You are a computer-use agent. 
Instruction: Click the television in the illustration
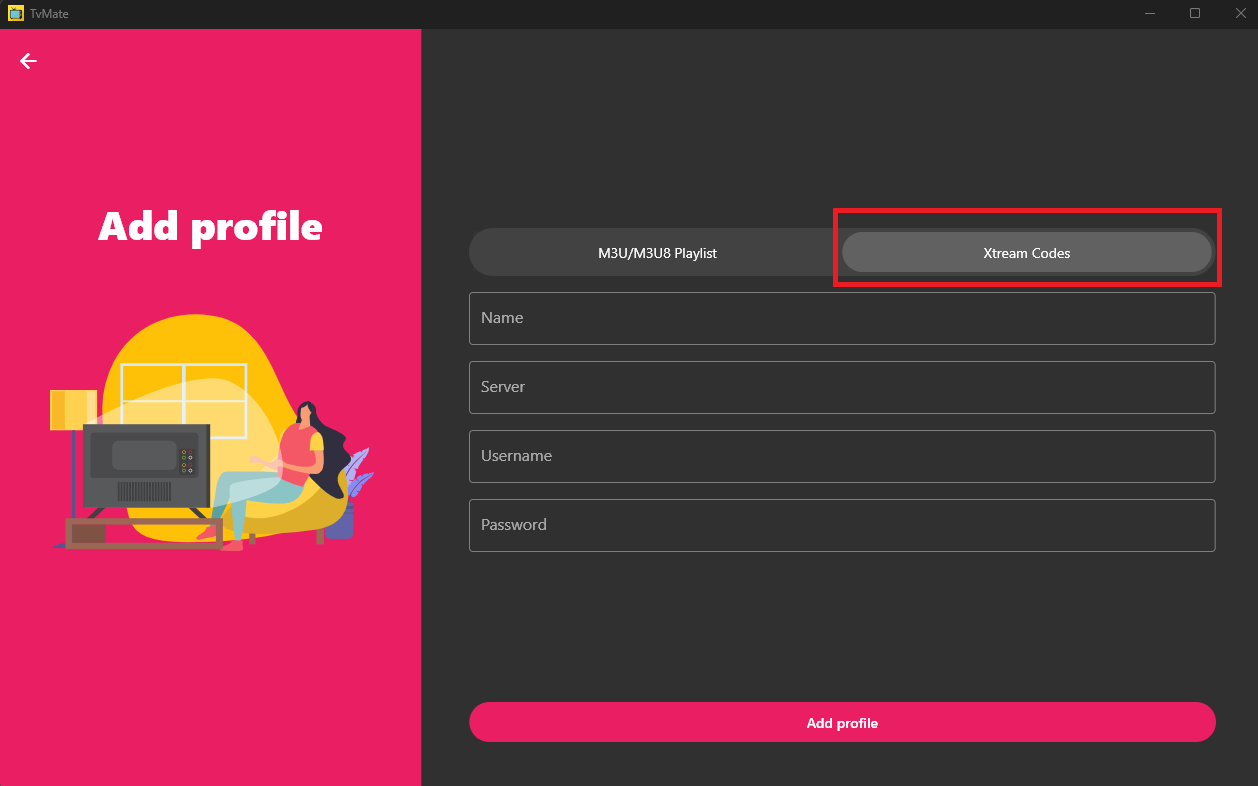[x=145, y=462]
